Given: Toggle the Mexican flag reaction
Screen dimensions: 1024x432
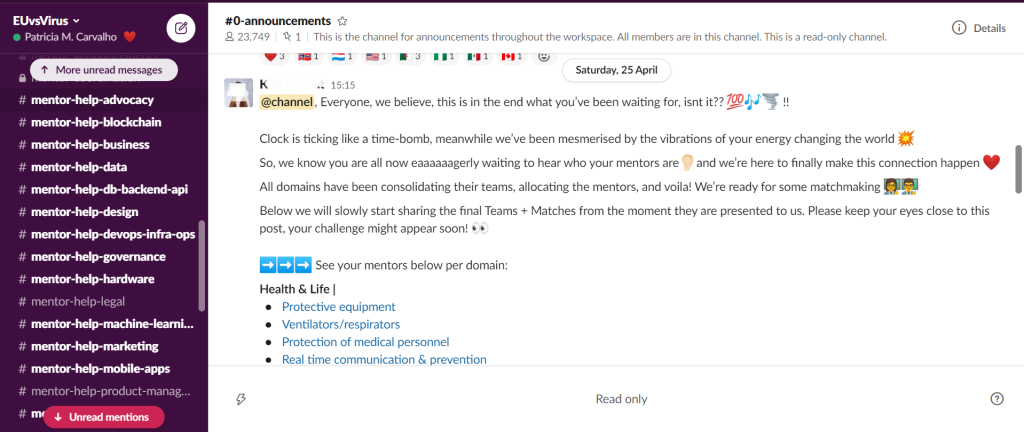Looking at the screenshot, I should (474, 56).
